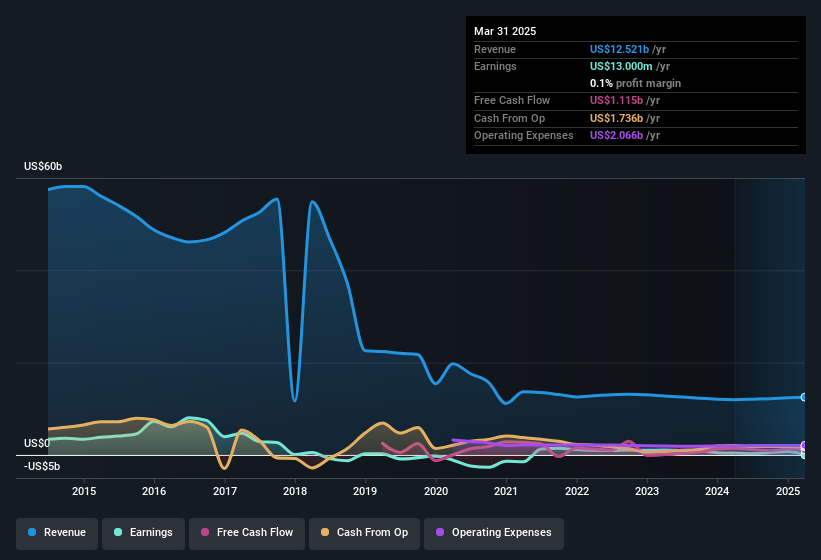This screenshot has height=560, width=821.
Task: Click the Revenue row label in tooltip
Action: coord(495,49)
